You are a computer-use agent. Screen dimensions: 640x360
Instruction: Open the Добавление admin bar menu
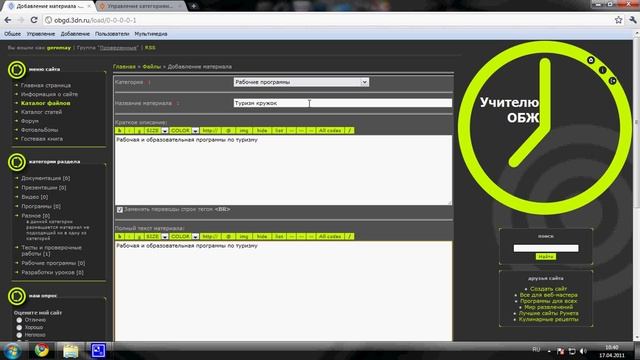tap(75, 34)
